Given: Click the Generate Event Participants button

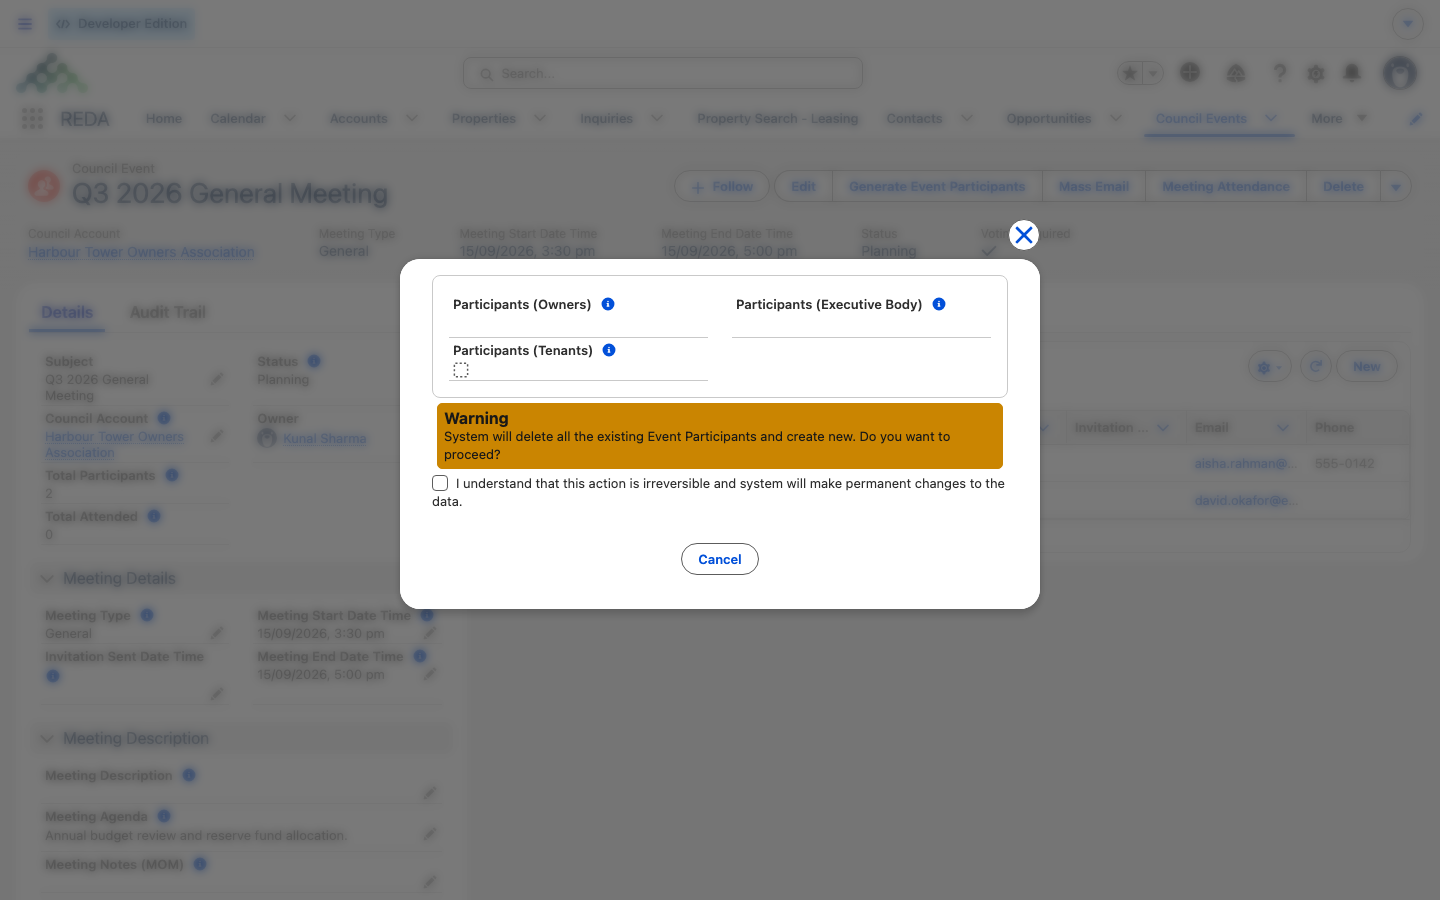Looking at the screenshot, I should coord(937,187).
